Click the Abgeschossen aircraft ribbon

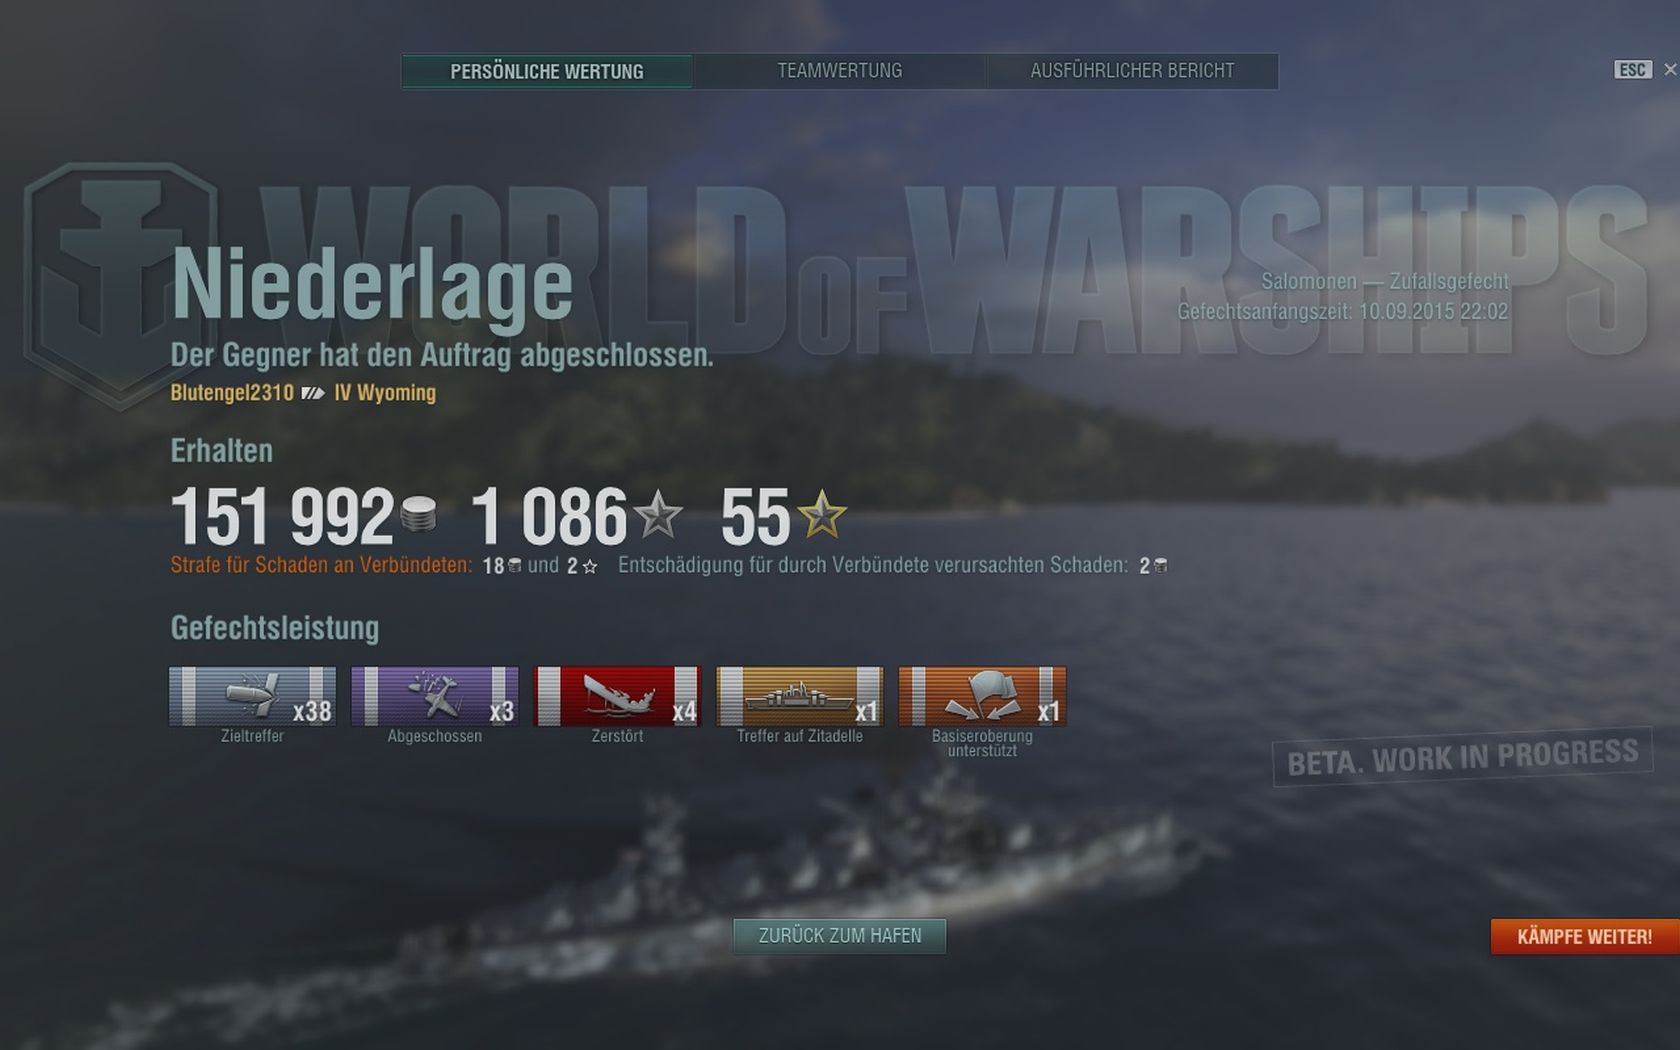click(x=435, y=696)
